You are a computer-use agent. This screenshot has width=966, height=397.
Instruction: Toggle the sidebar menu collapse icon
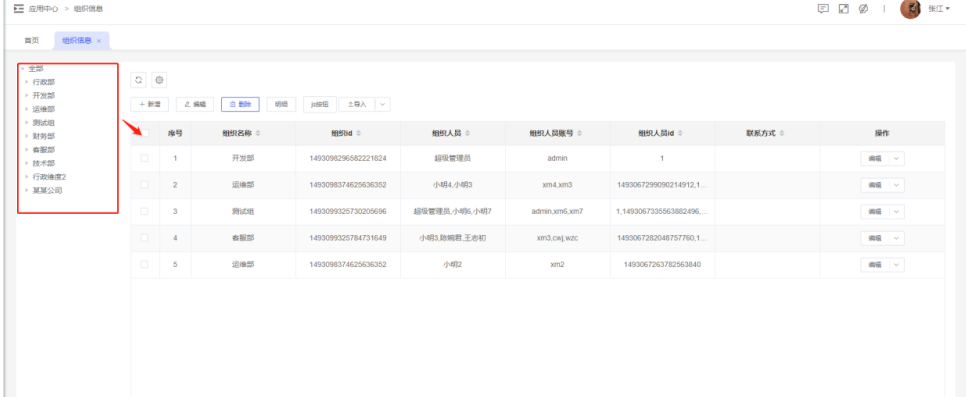[x=18, y=9]
